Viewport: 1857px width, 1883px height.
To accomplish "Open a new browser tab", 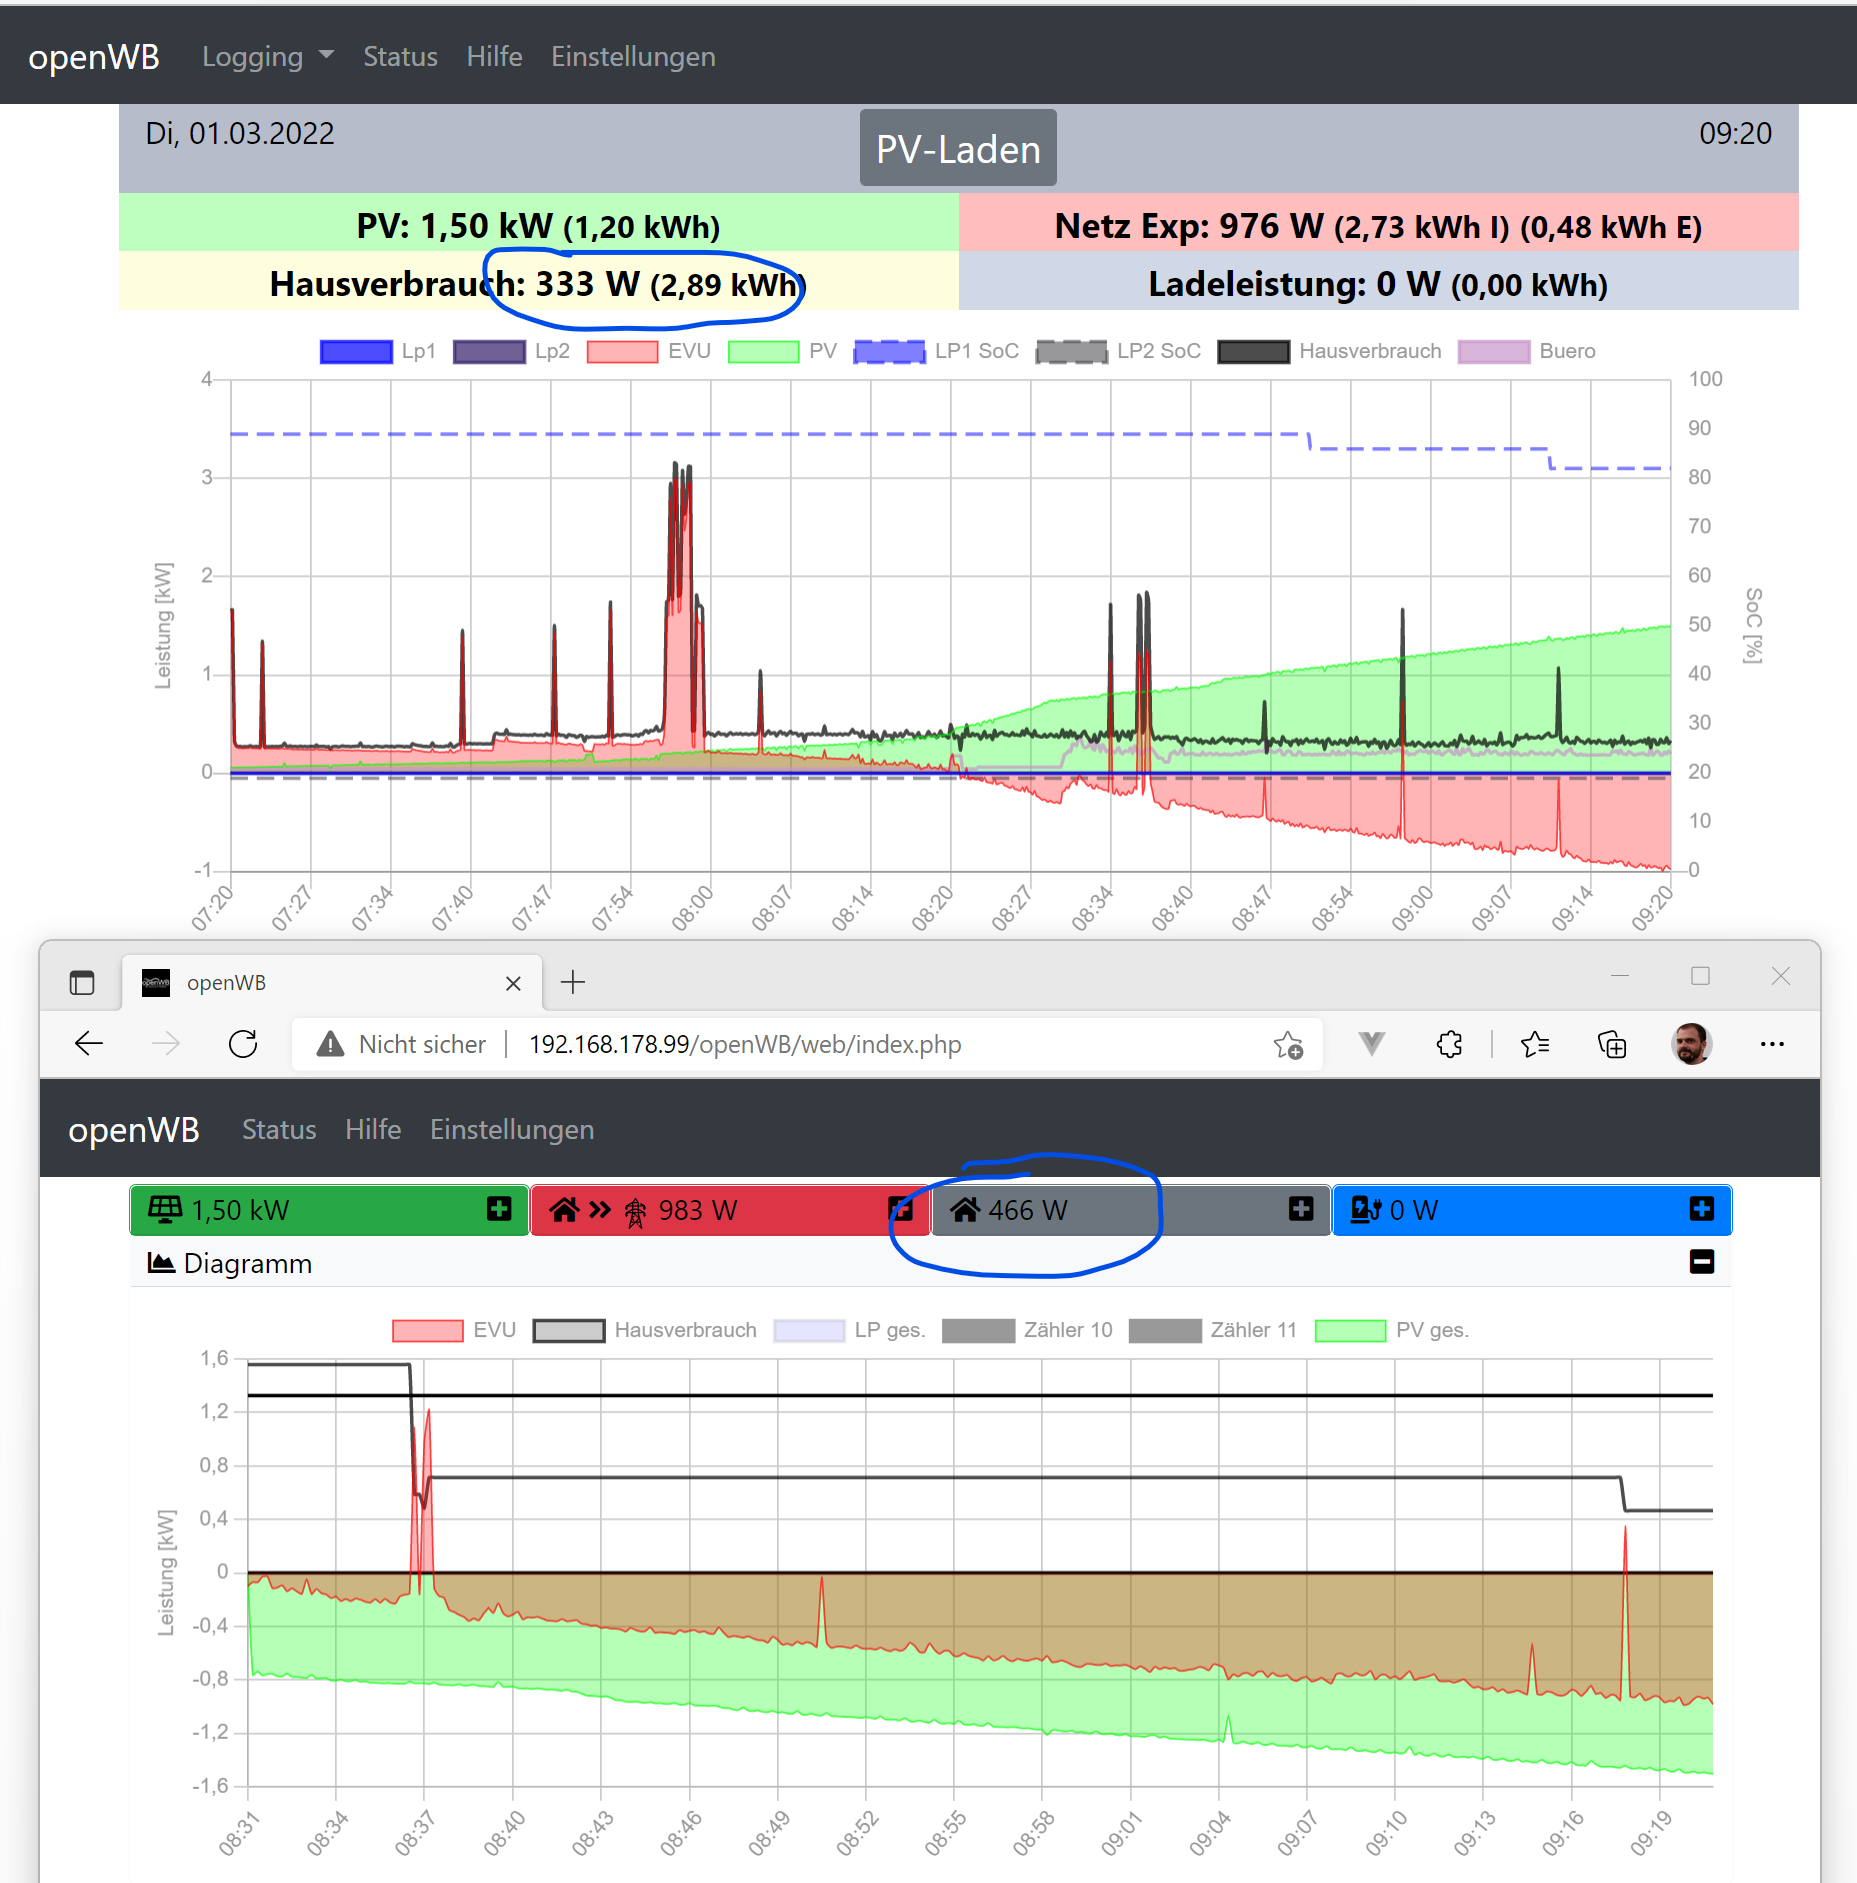I will (573, 982).
